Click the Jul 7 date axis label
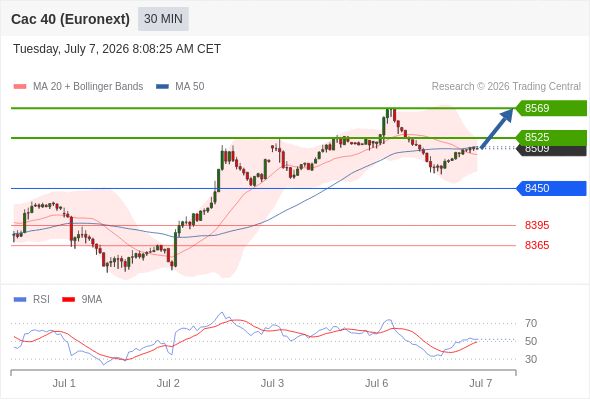 [481, 383]
